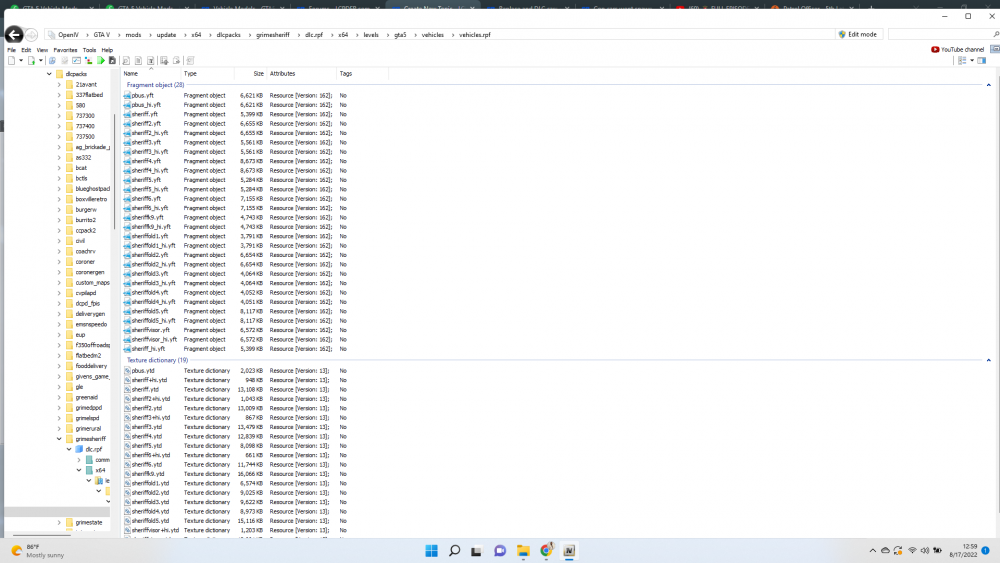Viewport: 1000px width, 563px height.
Task: Click the greyed forward navigation arrow
Action: [31, 35]
